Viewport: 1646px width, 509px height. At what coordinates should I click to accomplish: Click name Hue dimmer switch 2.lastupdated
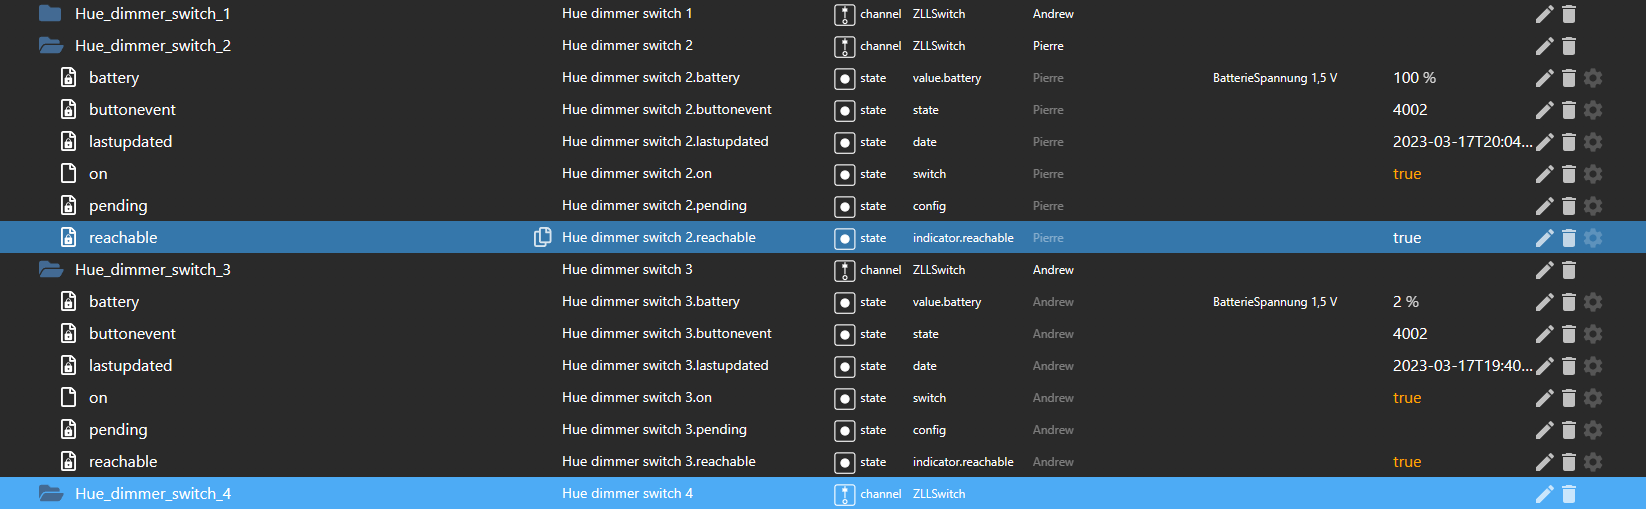(x=665, y=142)
